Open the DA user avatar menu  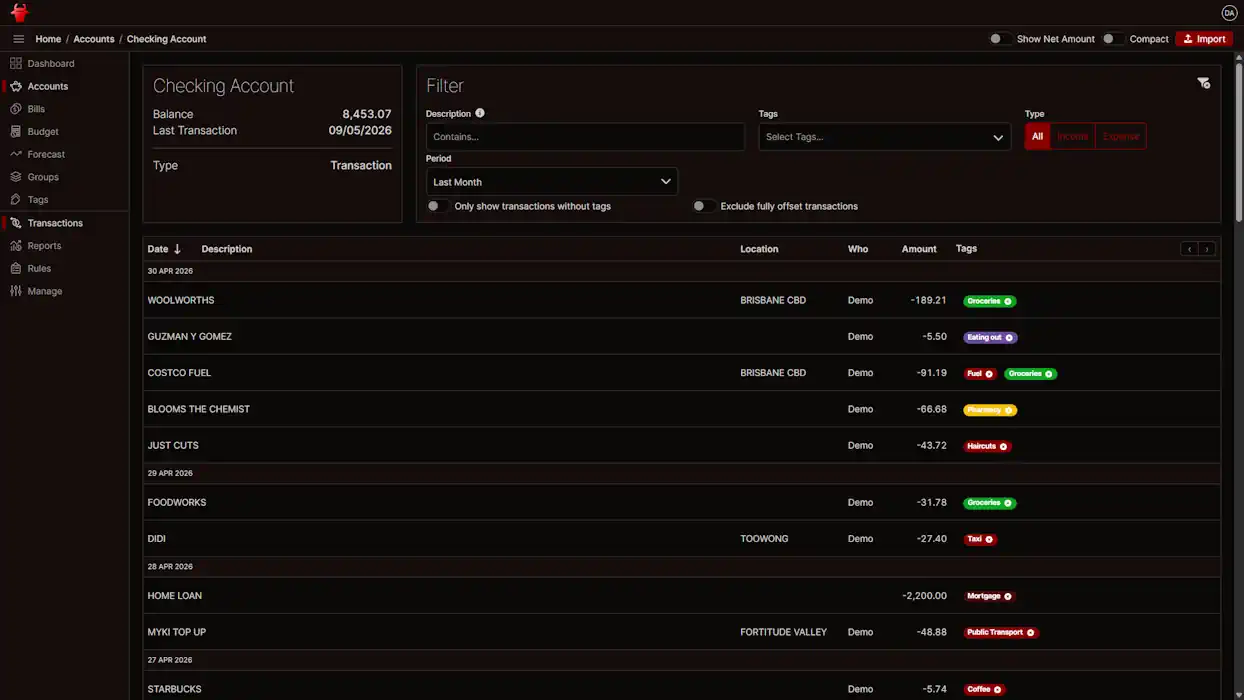(1229, 12)
